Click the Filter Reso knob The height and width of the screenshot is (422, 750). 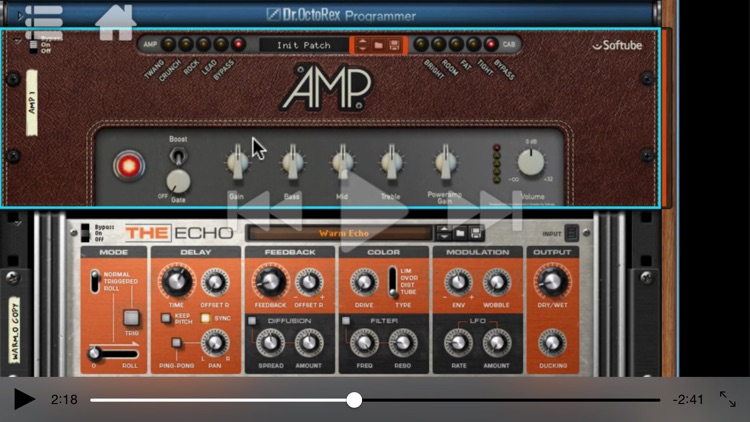[403, 343]
